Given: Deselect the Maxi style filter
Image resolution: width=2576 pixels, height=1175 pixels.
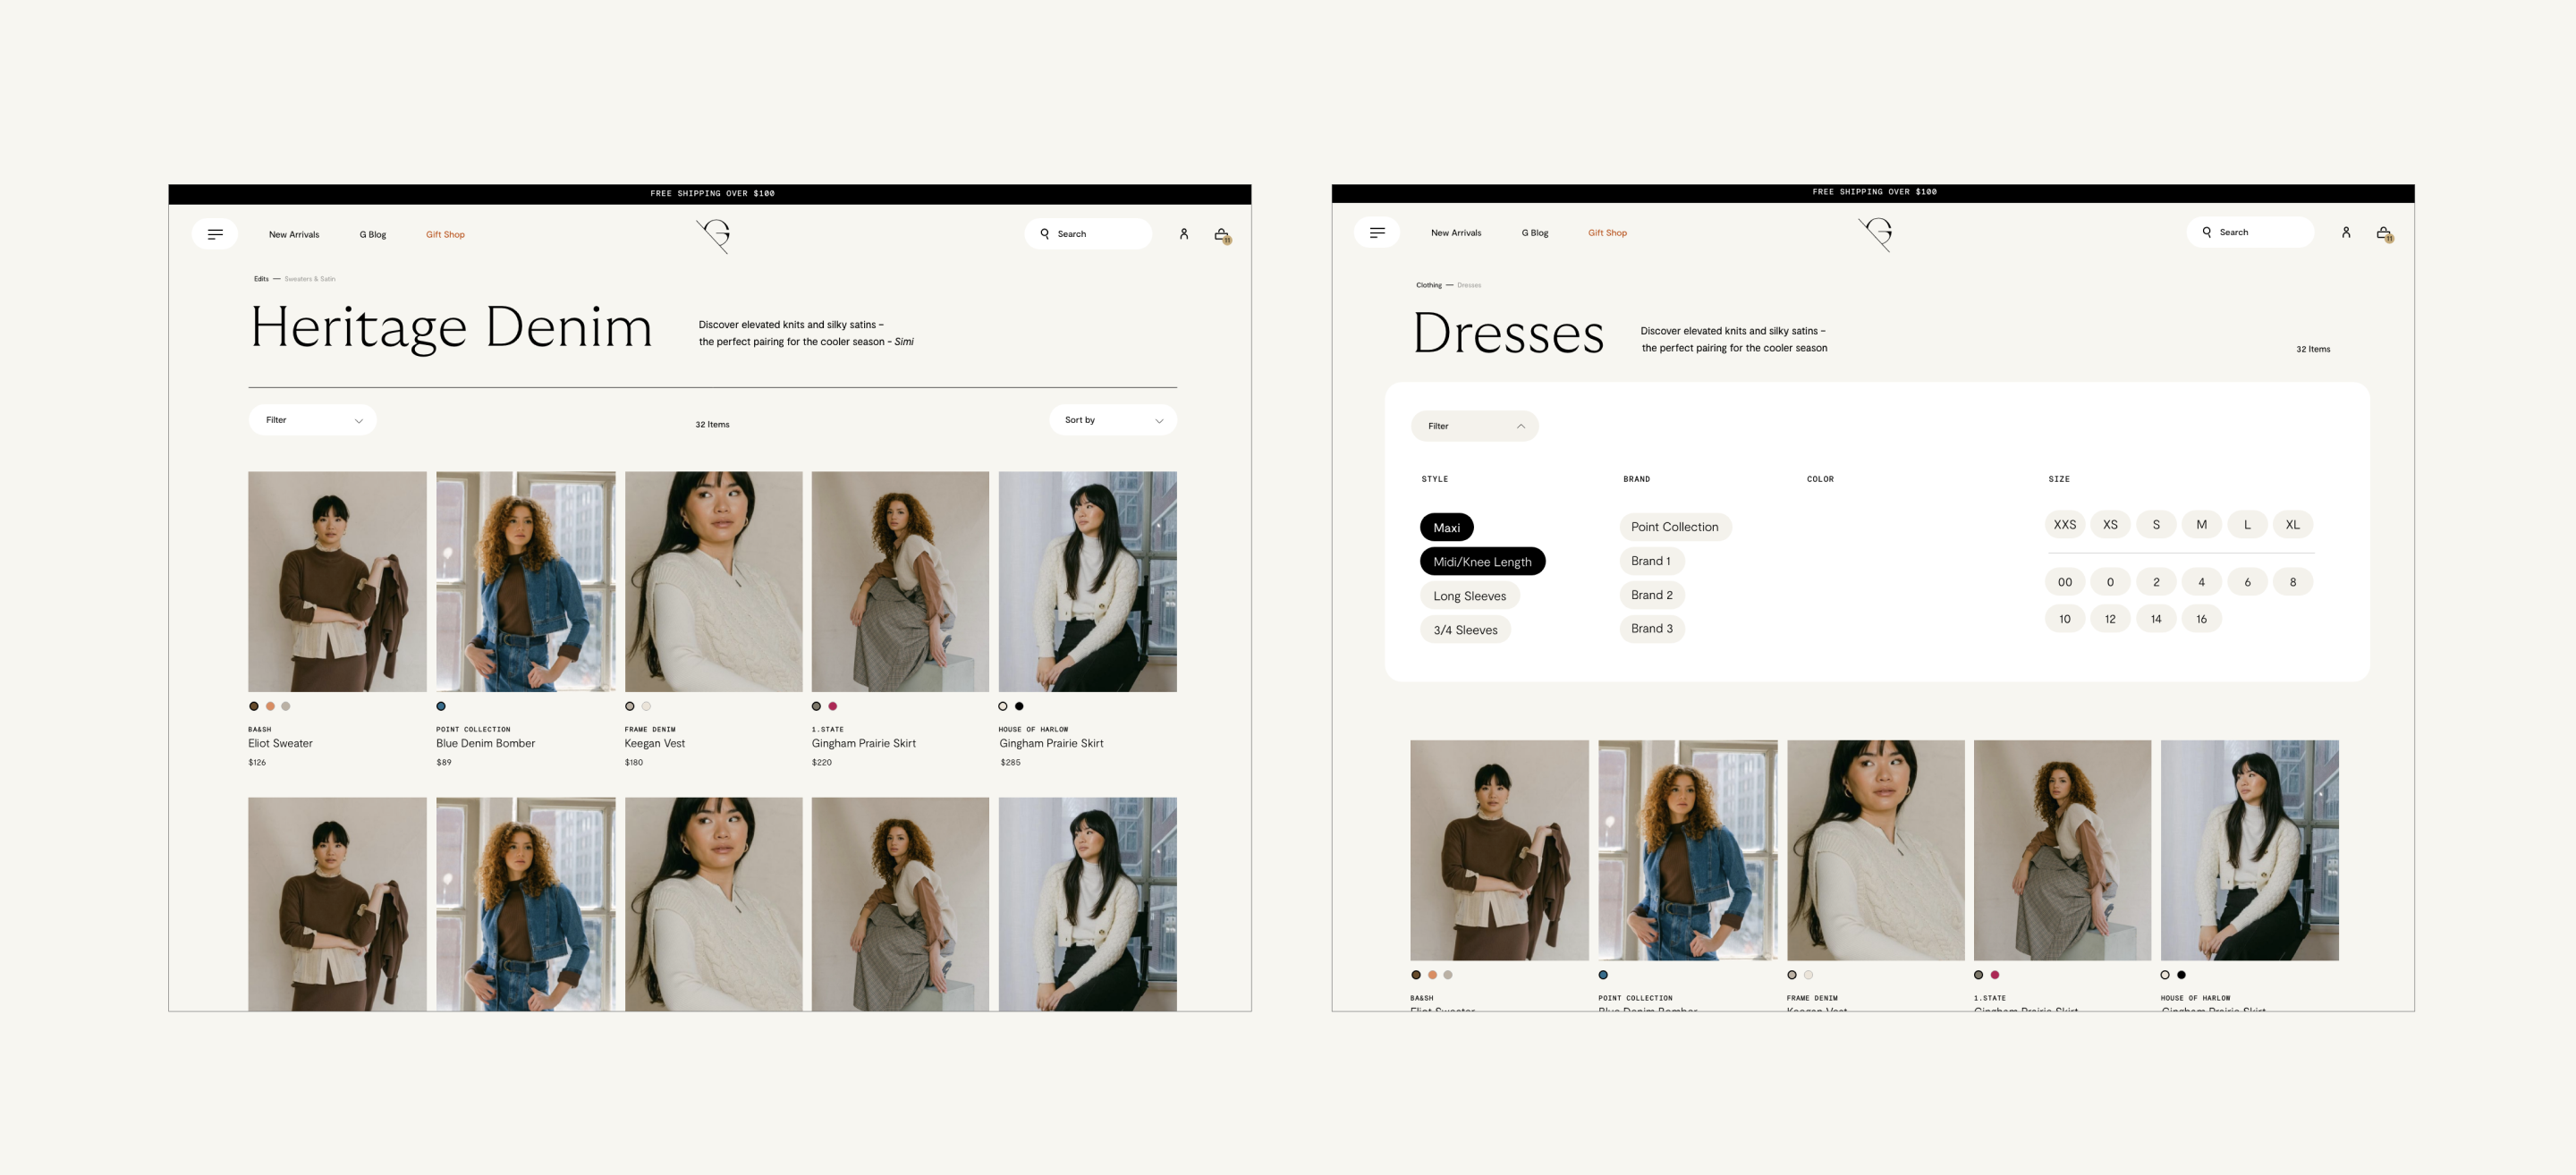Looking at the screenshot, I should click(x=1446, y=527).
